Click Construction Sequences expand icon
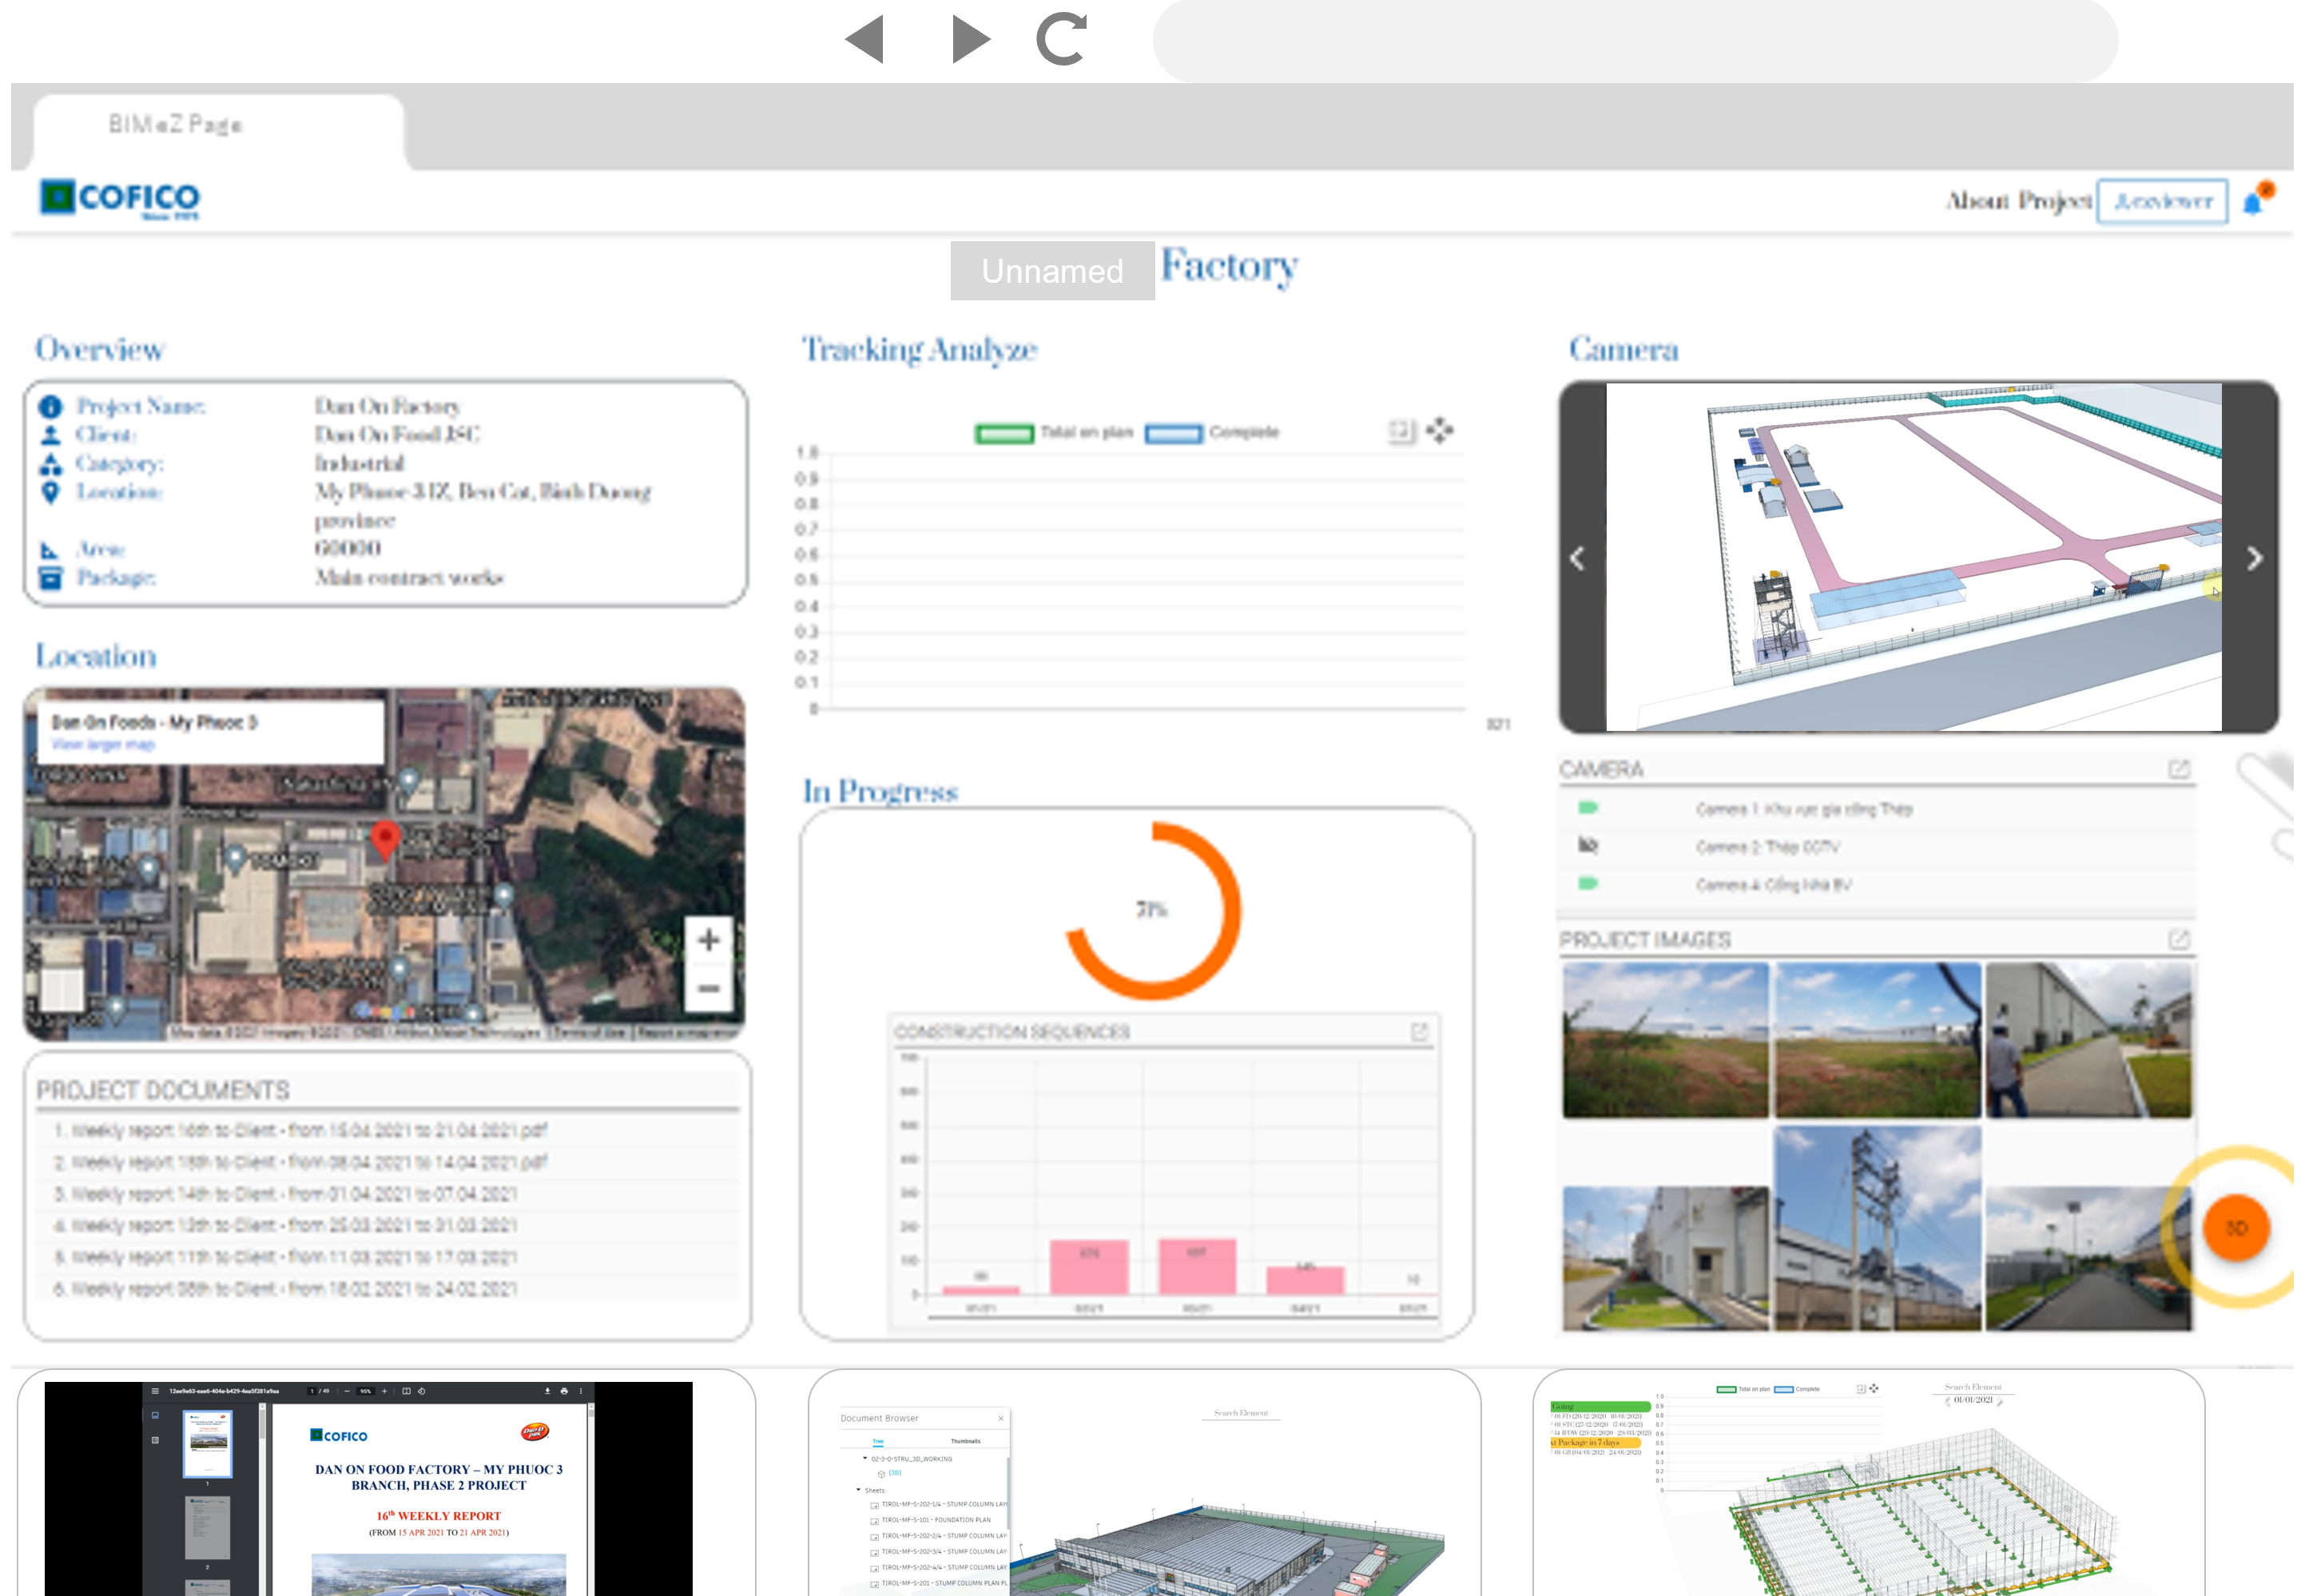The height and width of the screenshot is (1596, 2309). point(1419,1031)
